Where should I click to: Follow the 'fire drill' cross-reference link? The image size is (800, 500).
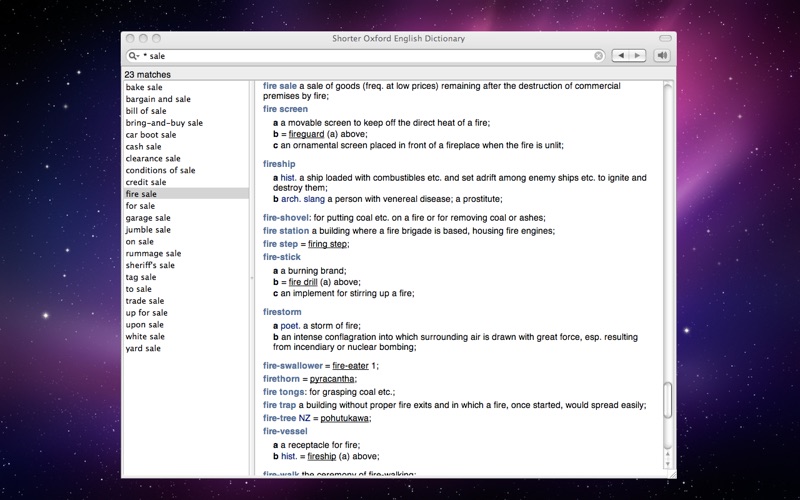pos(303,282)
